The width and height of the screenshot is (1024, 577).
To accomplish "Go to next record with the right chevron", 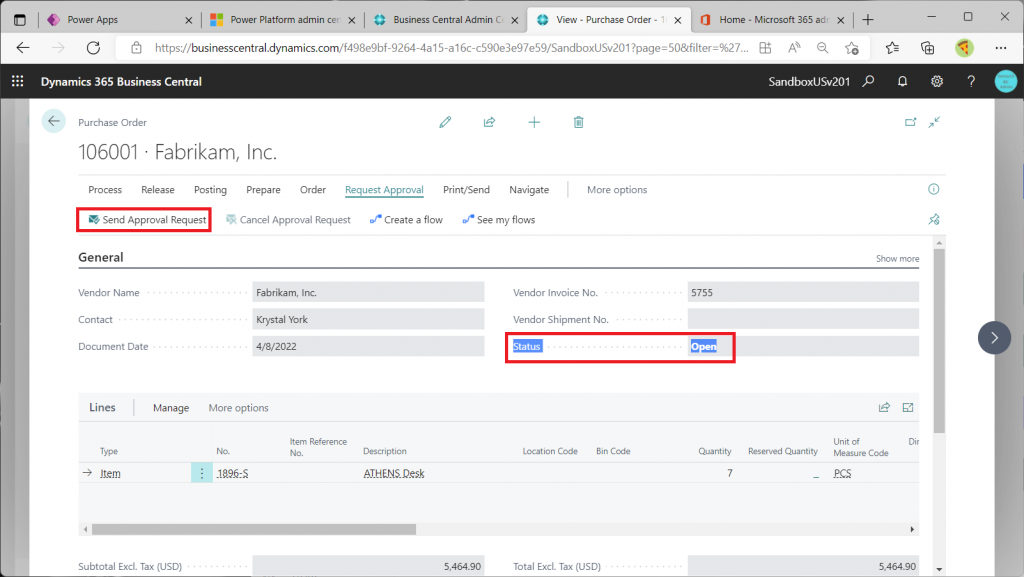I will 994,337.
